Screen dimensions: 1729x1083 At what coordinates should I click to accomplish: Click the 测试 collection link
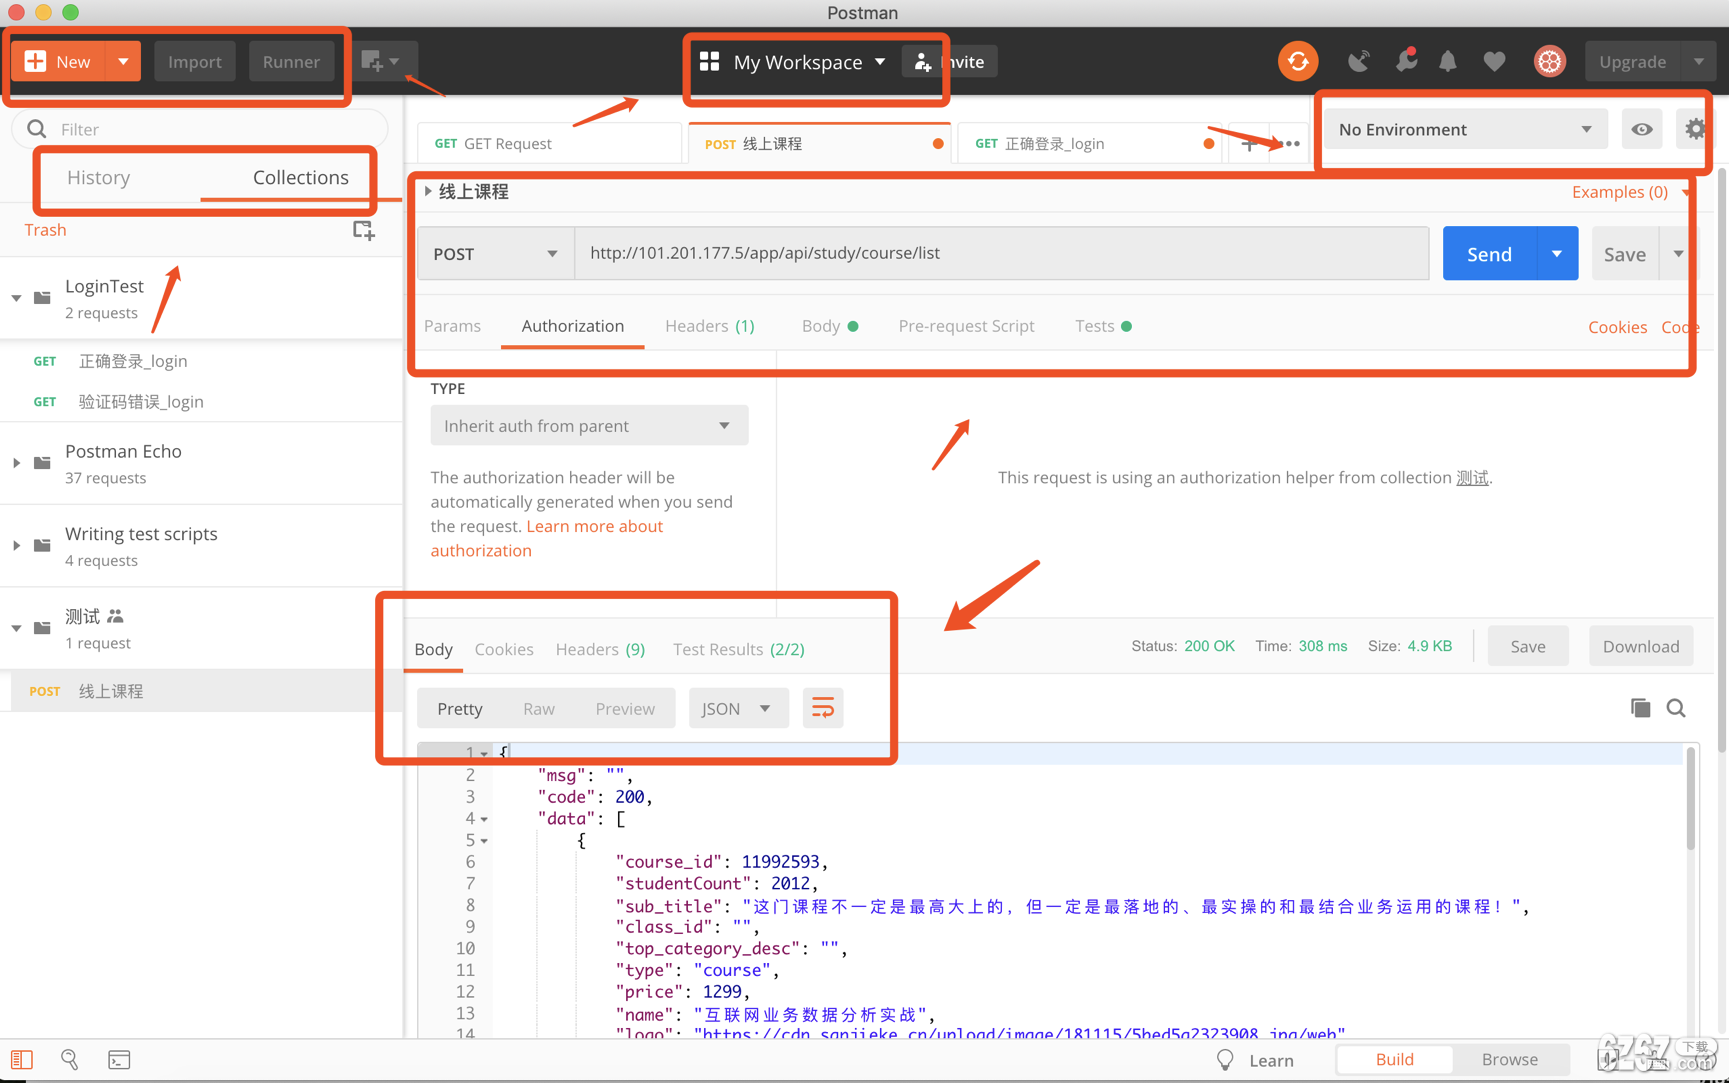[x=1472, y=478]
